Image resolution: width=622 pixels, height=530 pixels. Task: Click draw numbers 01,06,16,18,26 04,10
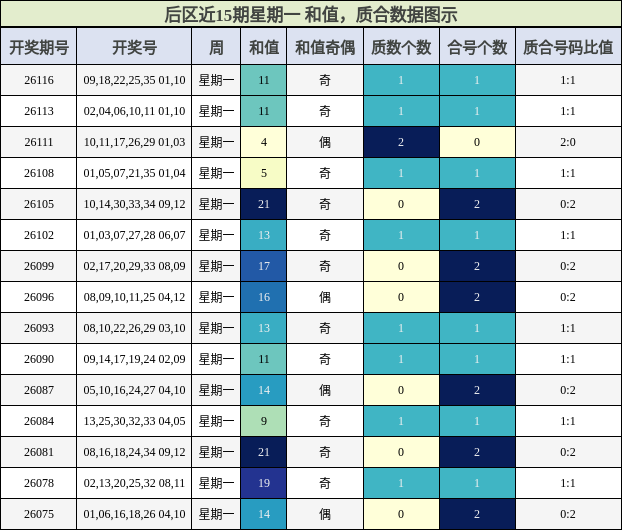pos(134,514)
